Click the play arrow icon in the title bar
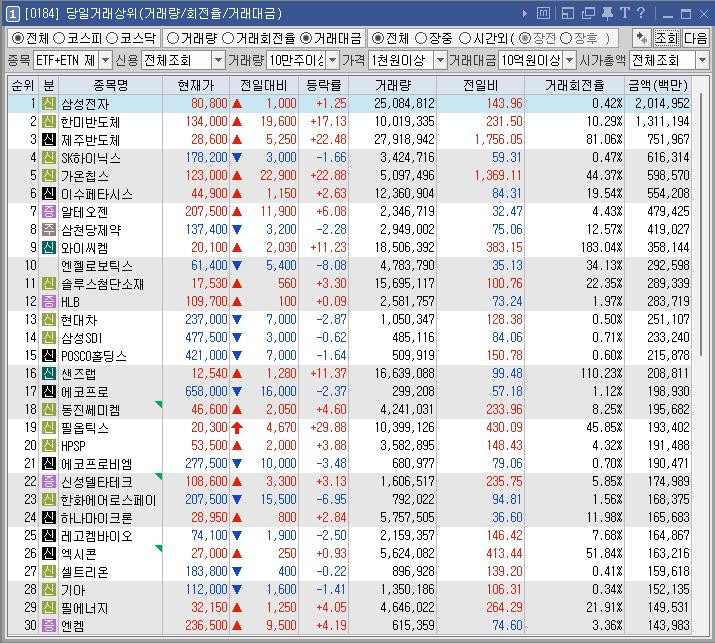 click(x=524, y=14)
